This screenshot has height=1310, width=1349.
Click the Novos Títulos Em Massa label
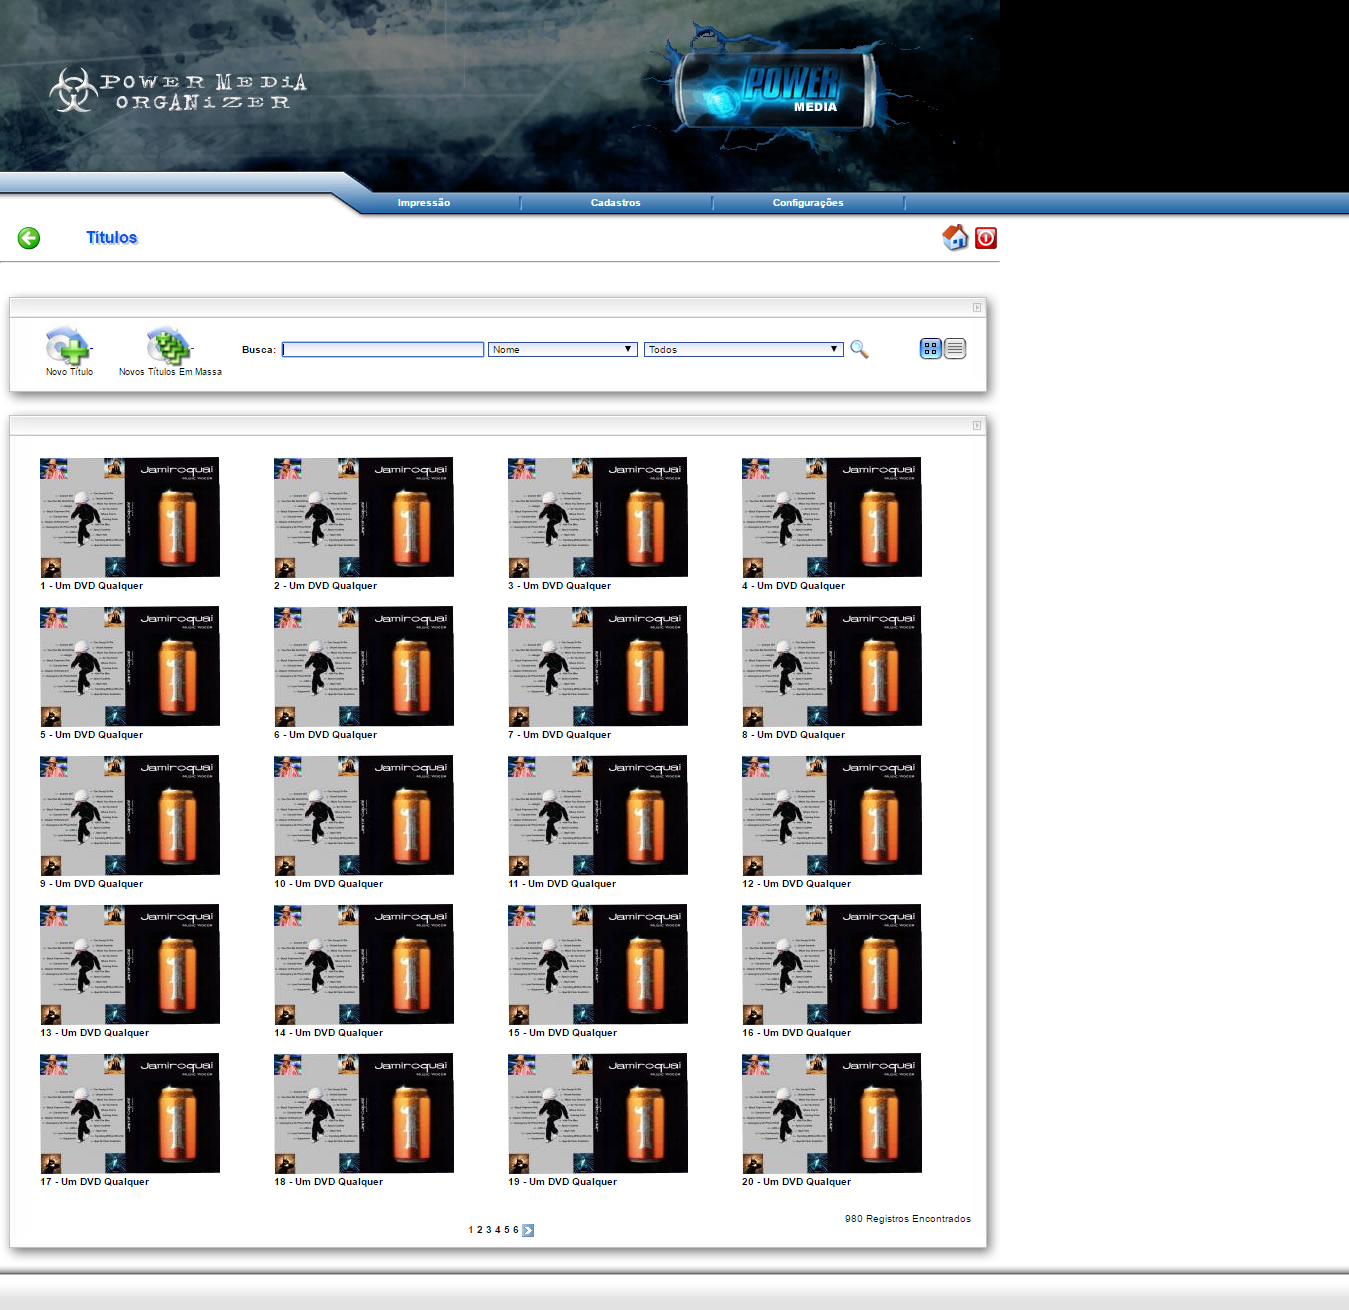(170, 372)
